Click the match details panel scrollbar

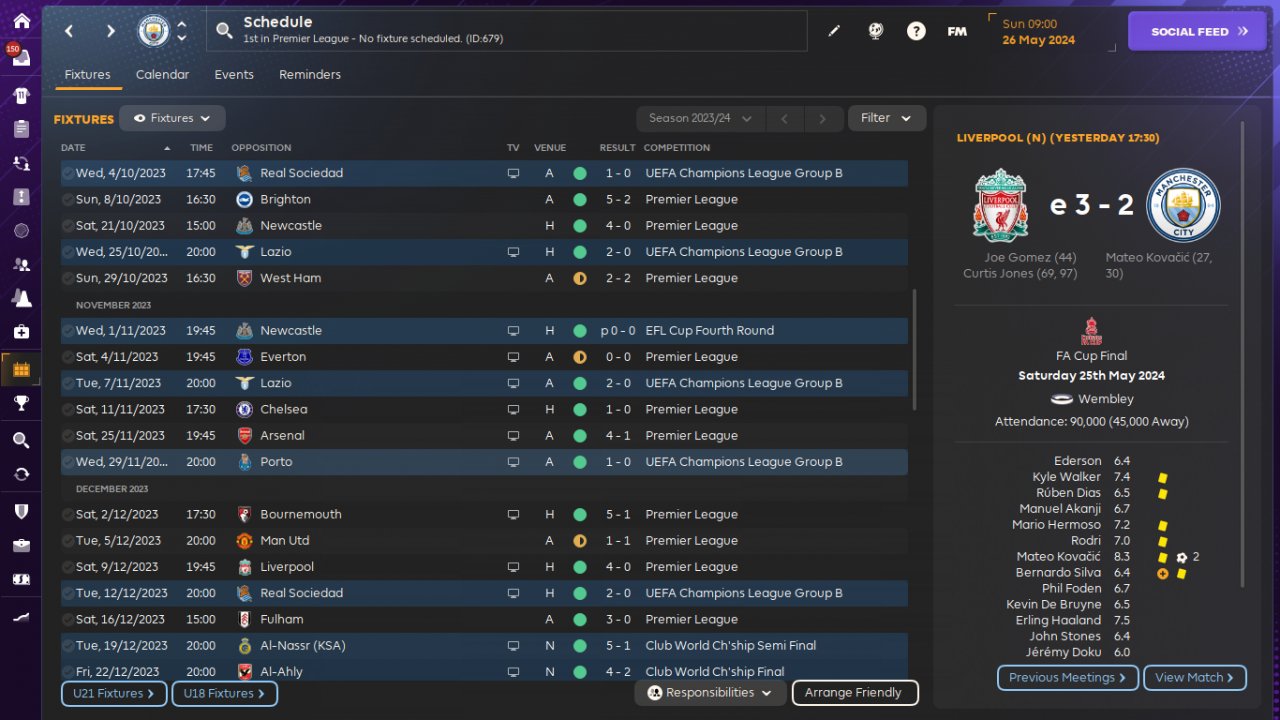coord(1243,355)
